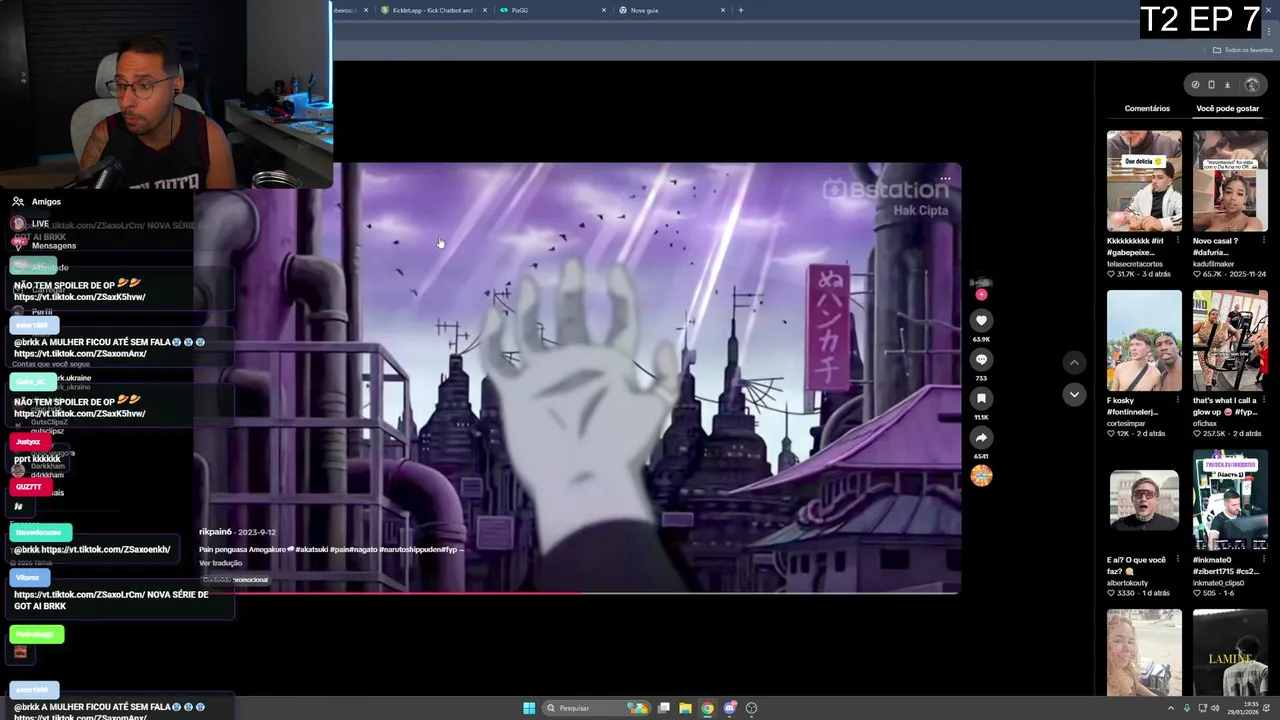Viewport: 1280px width, 720px height.
Task: Go to next video with down arrow
Action: pyautogui.click(x=1074, y=394)
